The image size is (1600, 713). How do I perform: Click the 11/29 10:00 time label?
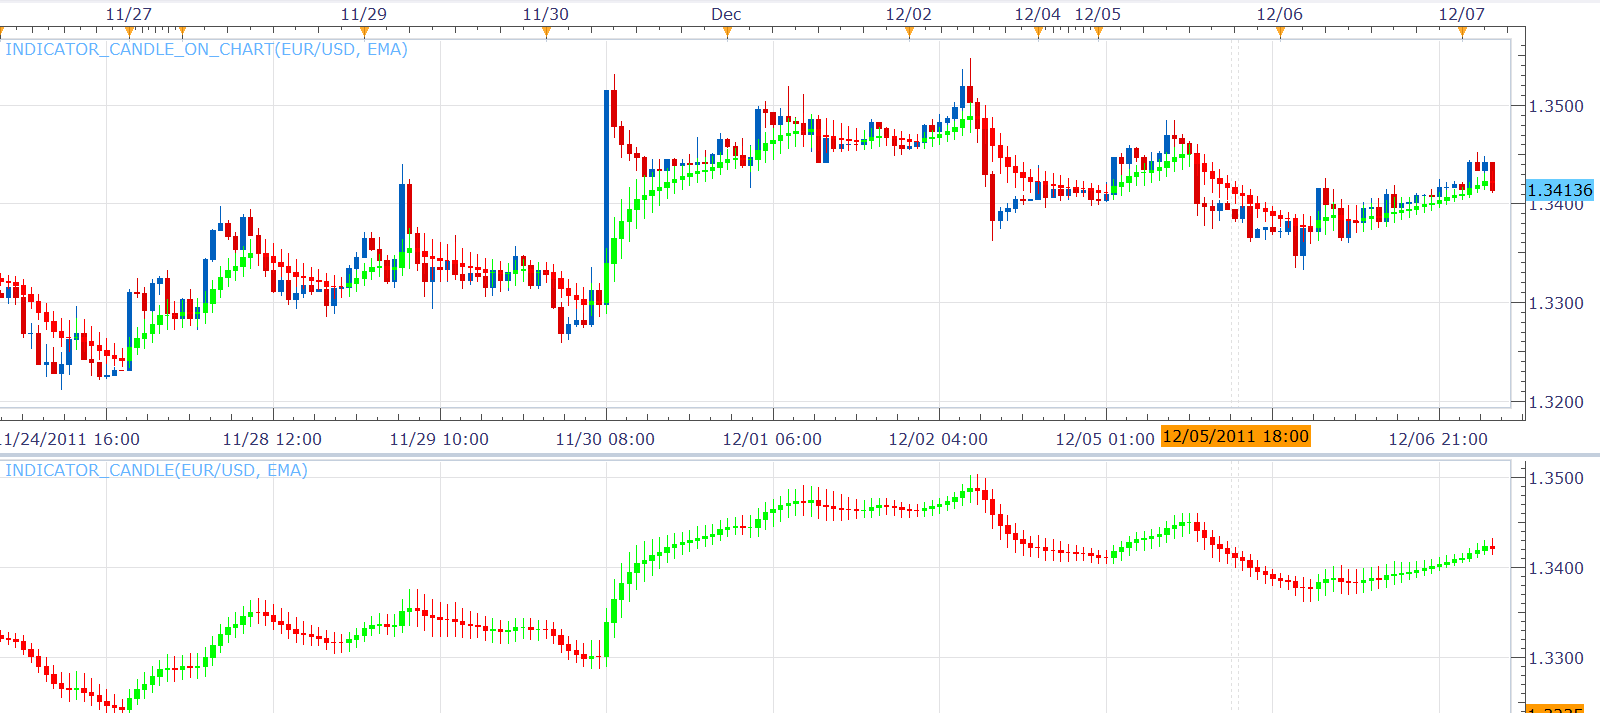439,439
